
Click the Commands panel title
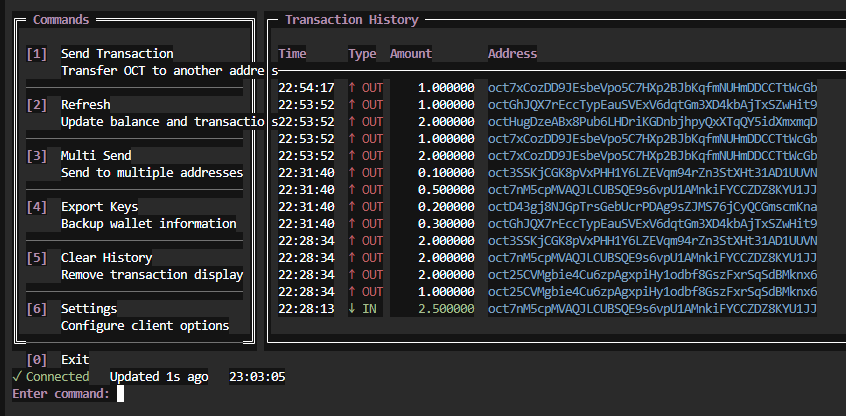click(x=61, y=19)
